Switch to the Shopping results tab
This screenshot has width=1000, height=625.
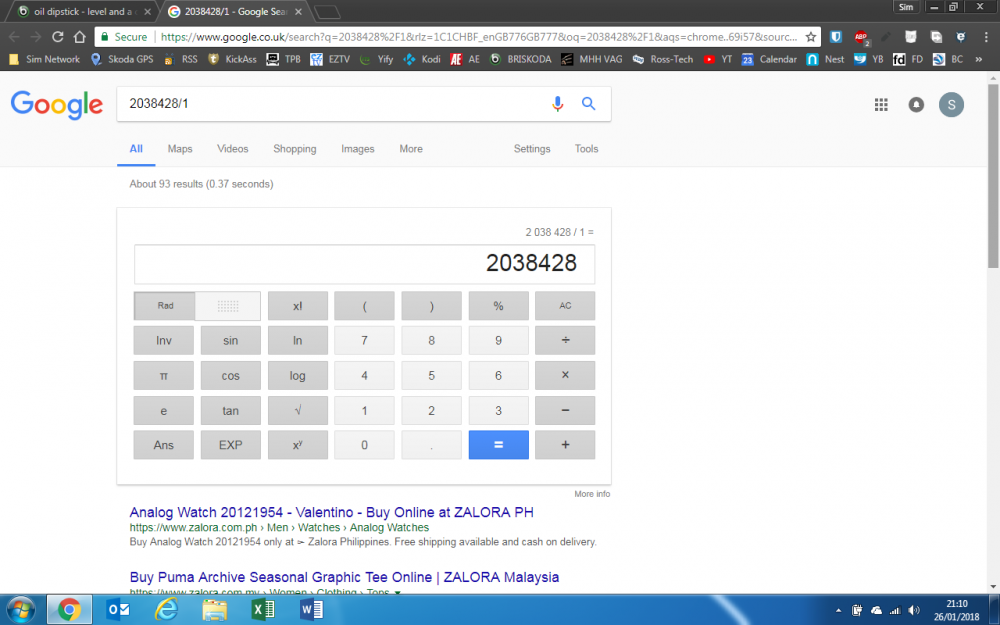click(x=295, y=149)
